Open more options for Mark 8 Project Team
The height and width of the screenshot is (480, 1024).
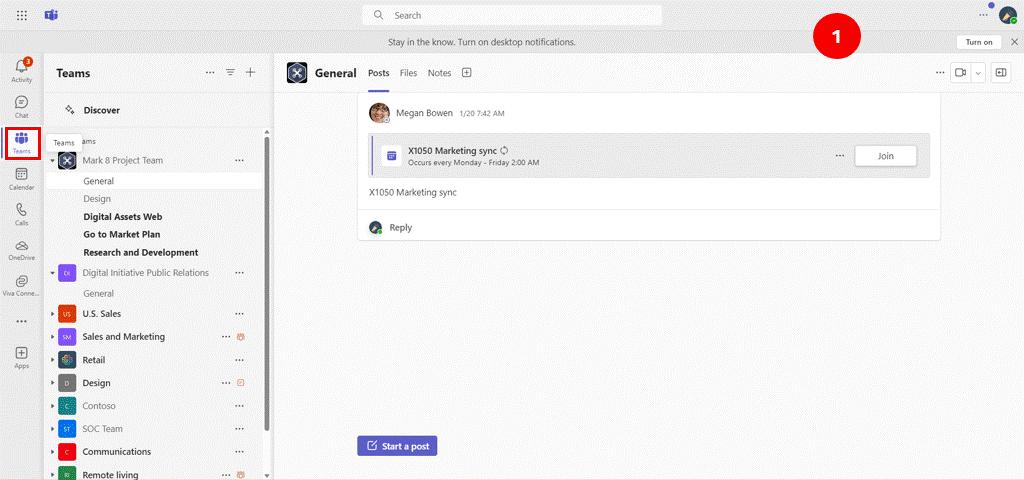[240, 160]
